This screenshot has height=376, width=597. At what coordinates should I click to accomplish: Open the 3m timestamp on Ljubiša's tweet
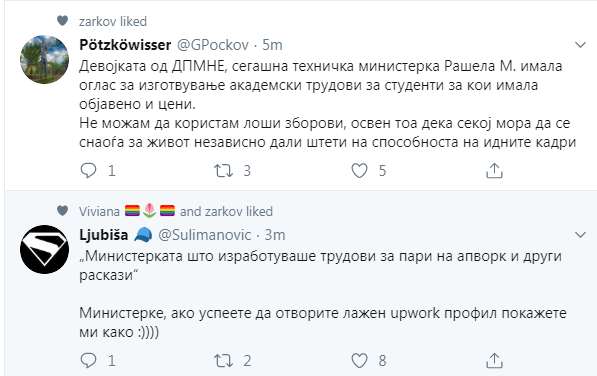coord(275,235)
